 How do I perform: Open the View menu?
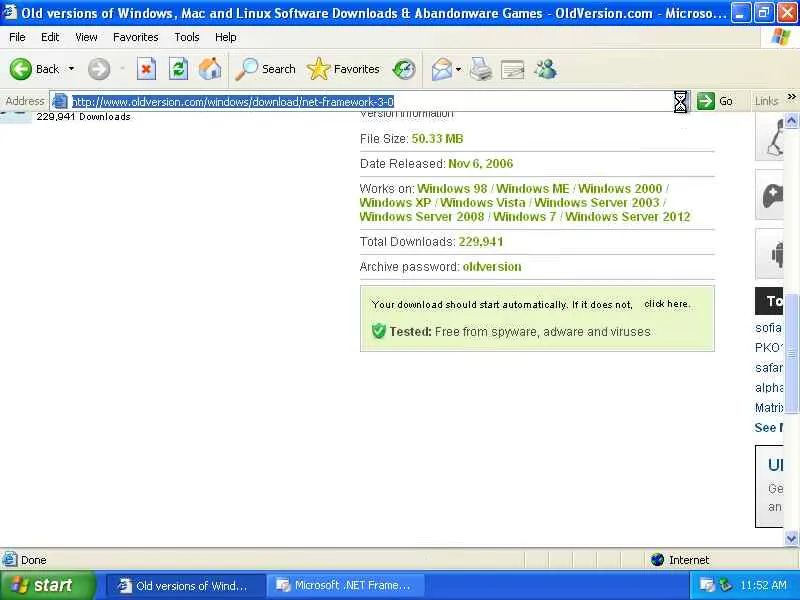coord(86,37)
